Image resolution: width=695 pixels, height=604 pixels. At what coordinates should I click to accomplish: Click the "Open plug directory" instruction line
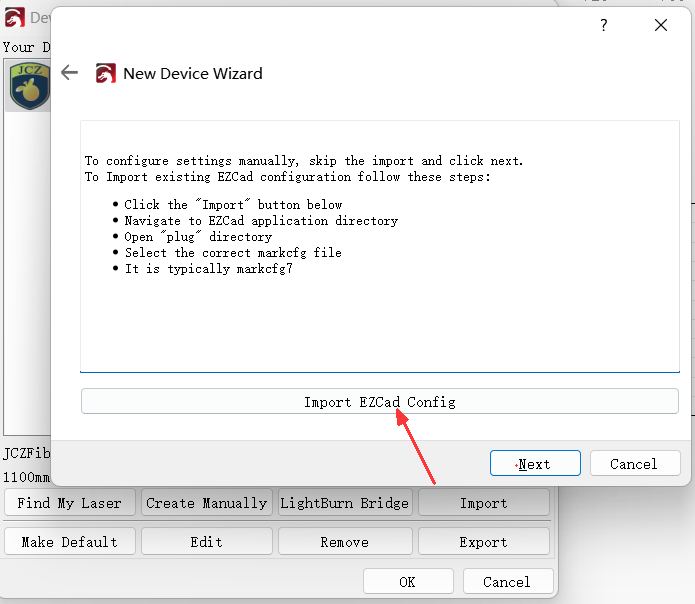[198, 237]
